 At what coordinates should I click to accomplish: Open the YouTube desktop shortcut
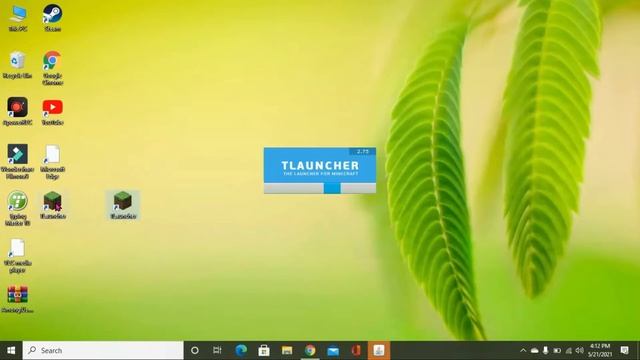(x=53, y=112)
